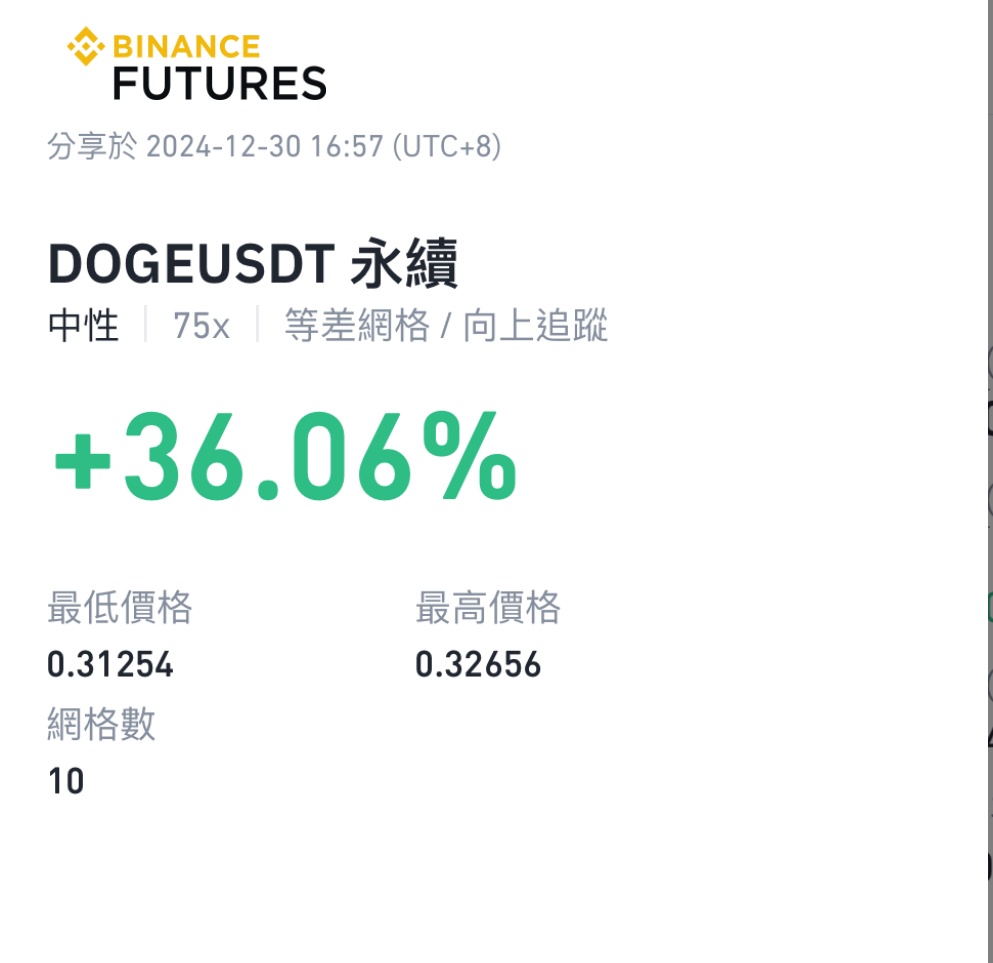Click the BINANCE wordmark text
Image resolution: width=993 pixels, height=963 pixels.
(x=186, y=47)
